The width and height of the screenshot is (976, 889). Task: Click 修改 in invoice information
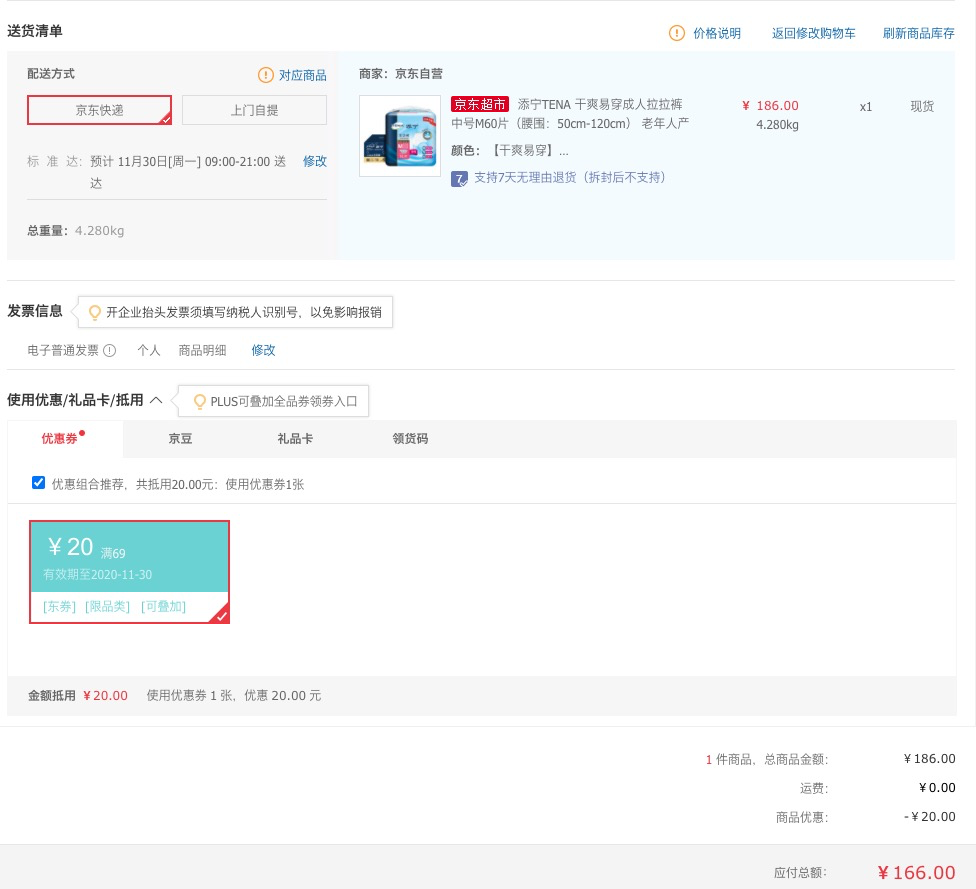coord(263,350)
